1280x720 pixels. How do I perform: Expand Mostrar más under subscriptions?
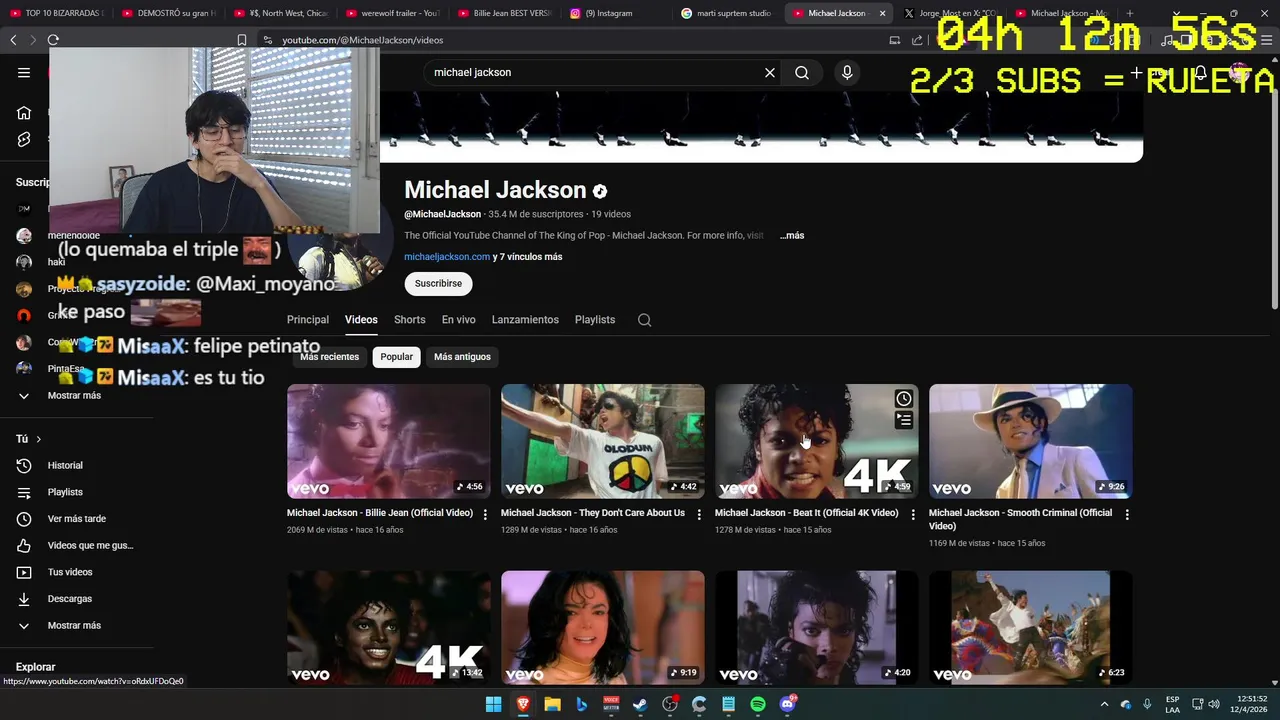(x=74, y=395)
